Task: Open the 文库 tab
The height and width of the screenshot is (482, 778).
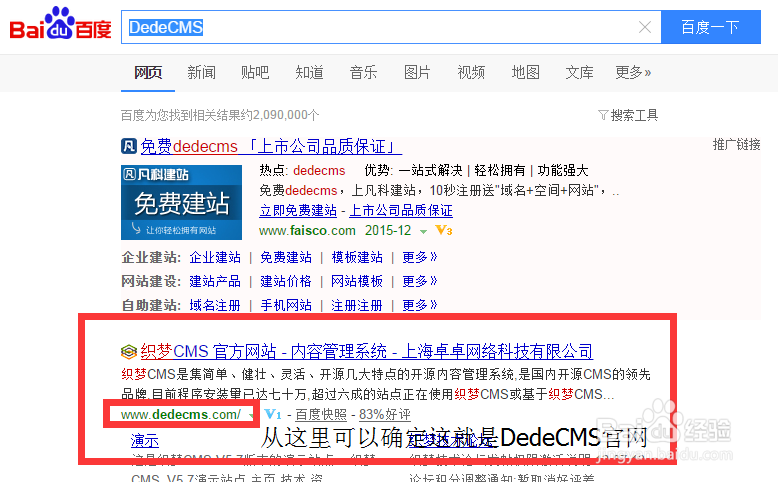Action: [x=579, y=72]
